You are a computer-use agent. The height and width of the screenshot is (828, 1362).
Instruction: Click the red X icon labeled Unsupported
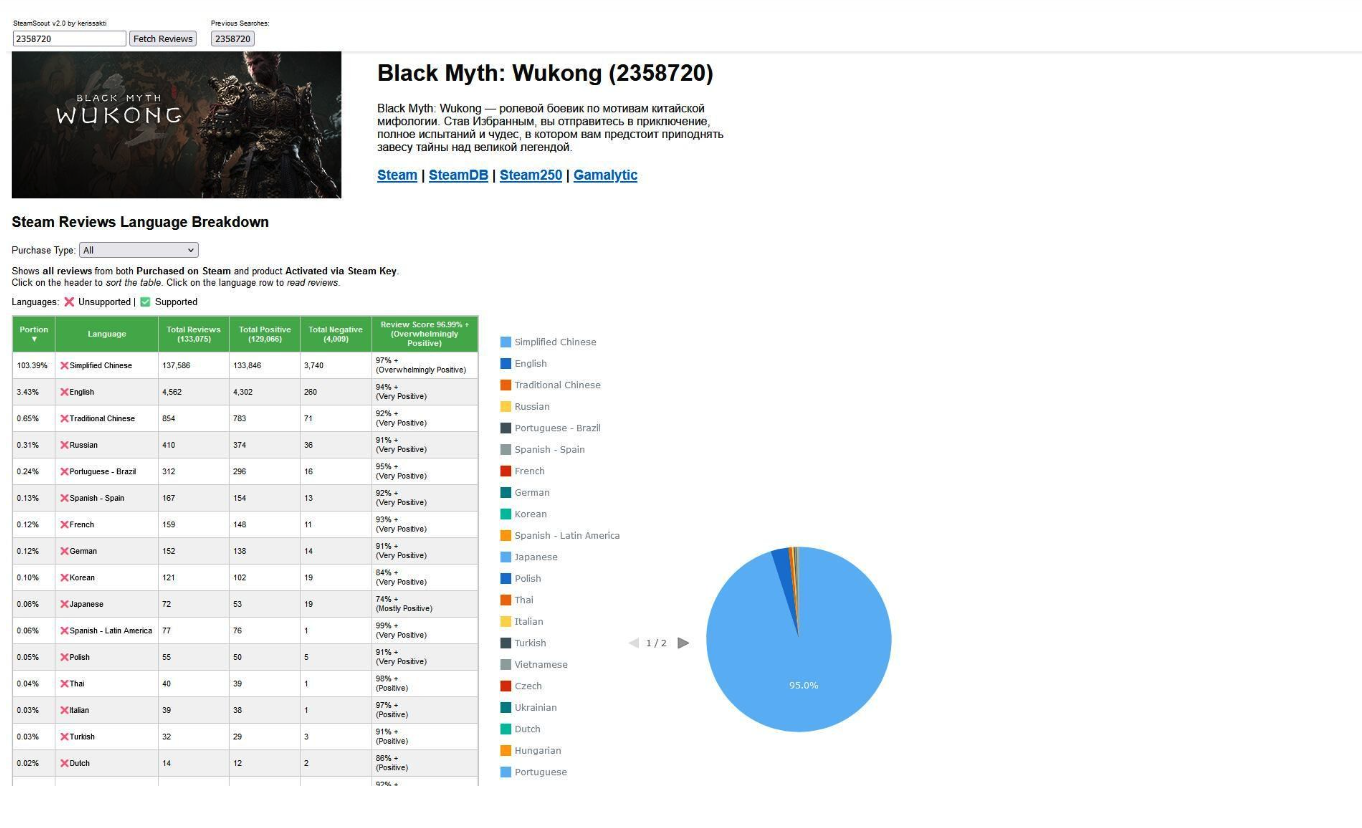pyautogui.click(x=69, y=302)
